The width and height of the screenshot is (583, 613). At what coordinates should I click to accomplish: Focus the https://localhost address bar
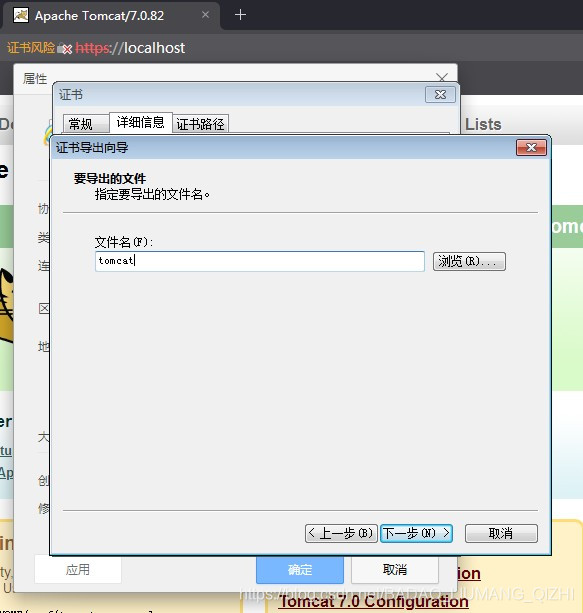[x=130, y=48]
